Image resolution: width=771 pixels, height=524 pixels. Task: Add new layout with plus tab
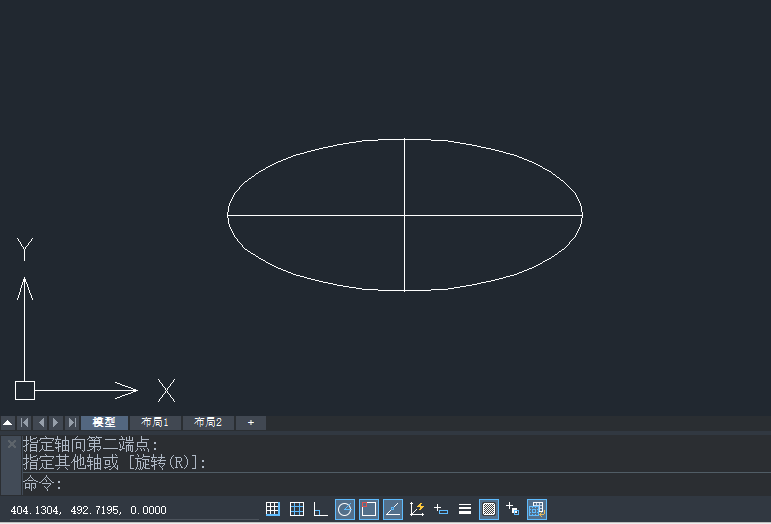point(251,422)
